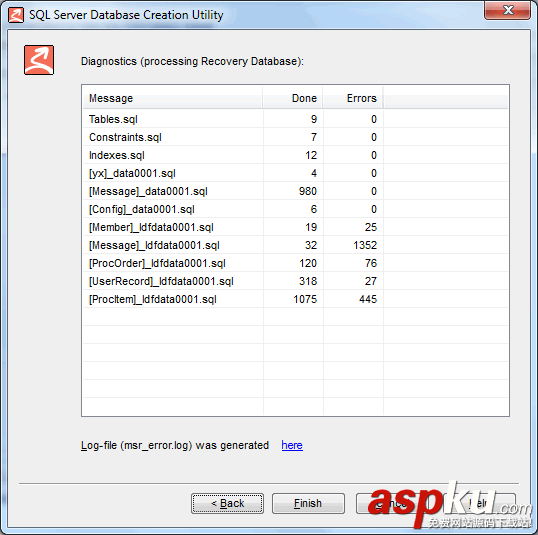Select the Indexes.sql row
Viewport: 538px width, 535px height.
295,155
